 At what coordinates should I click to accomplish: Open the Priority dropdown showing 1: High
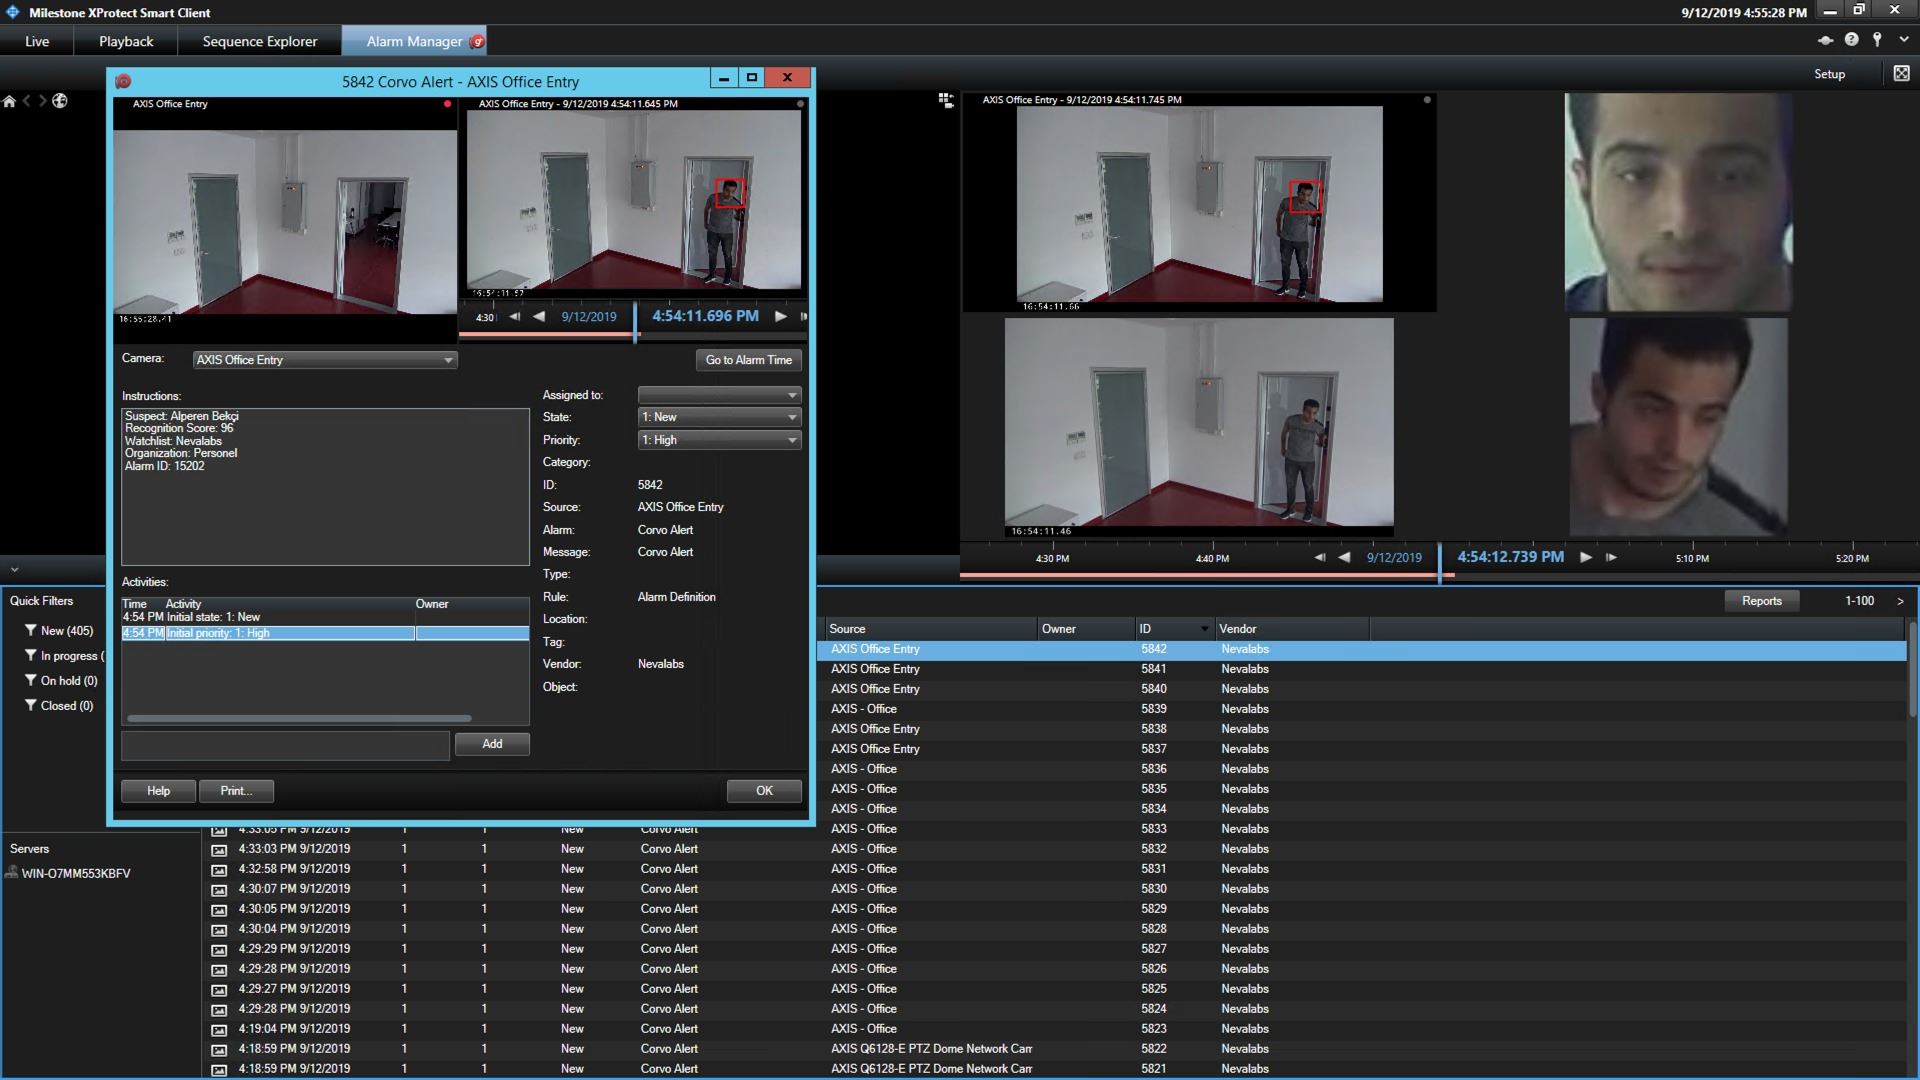tap(719, 440)
